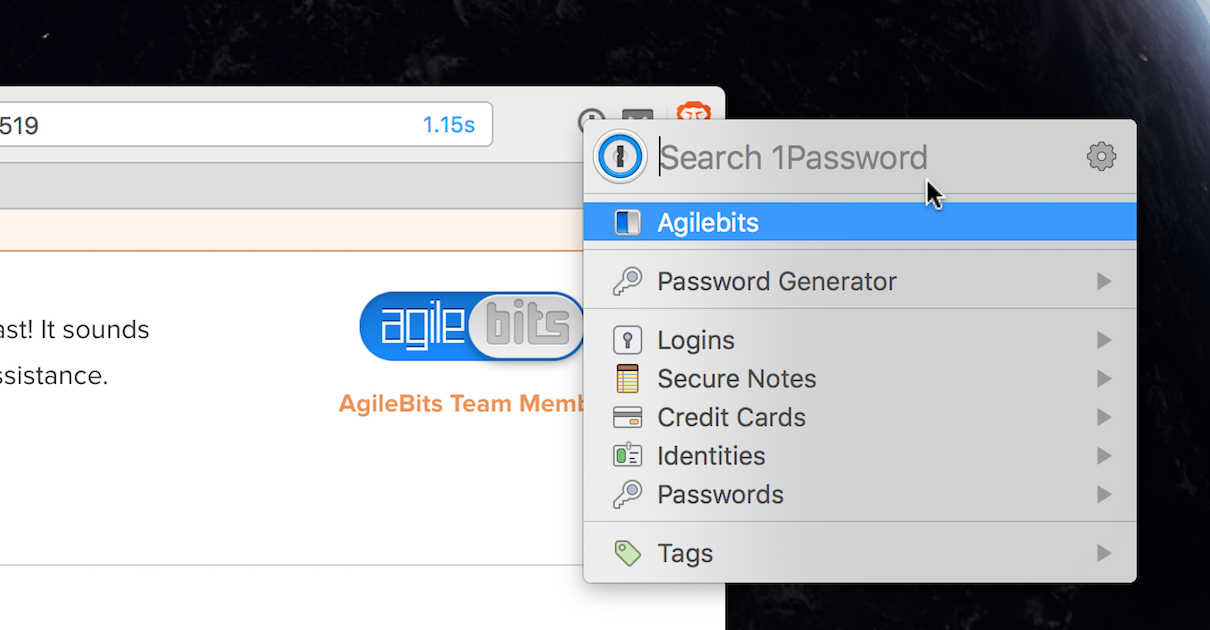This screenshot has width=1210, height=630.
Task: Click the Identities badge icon
Action: coord(627,455)
